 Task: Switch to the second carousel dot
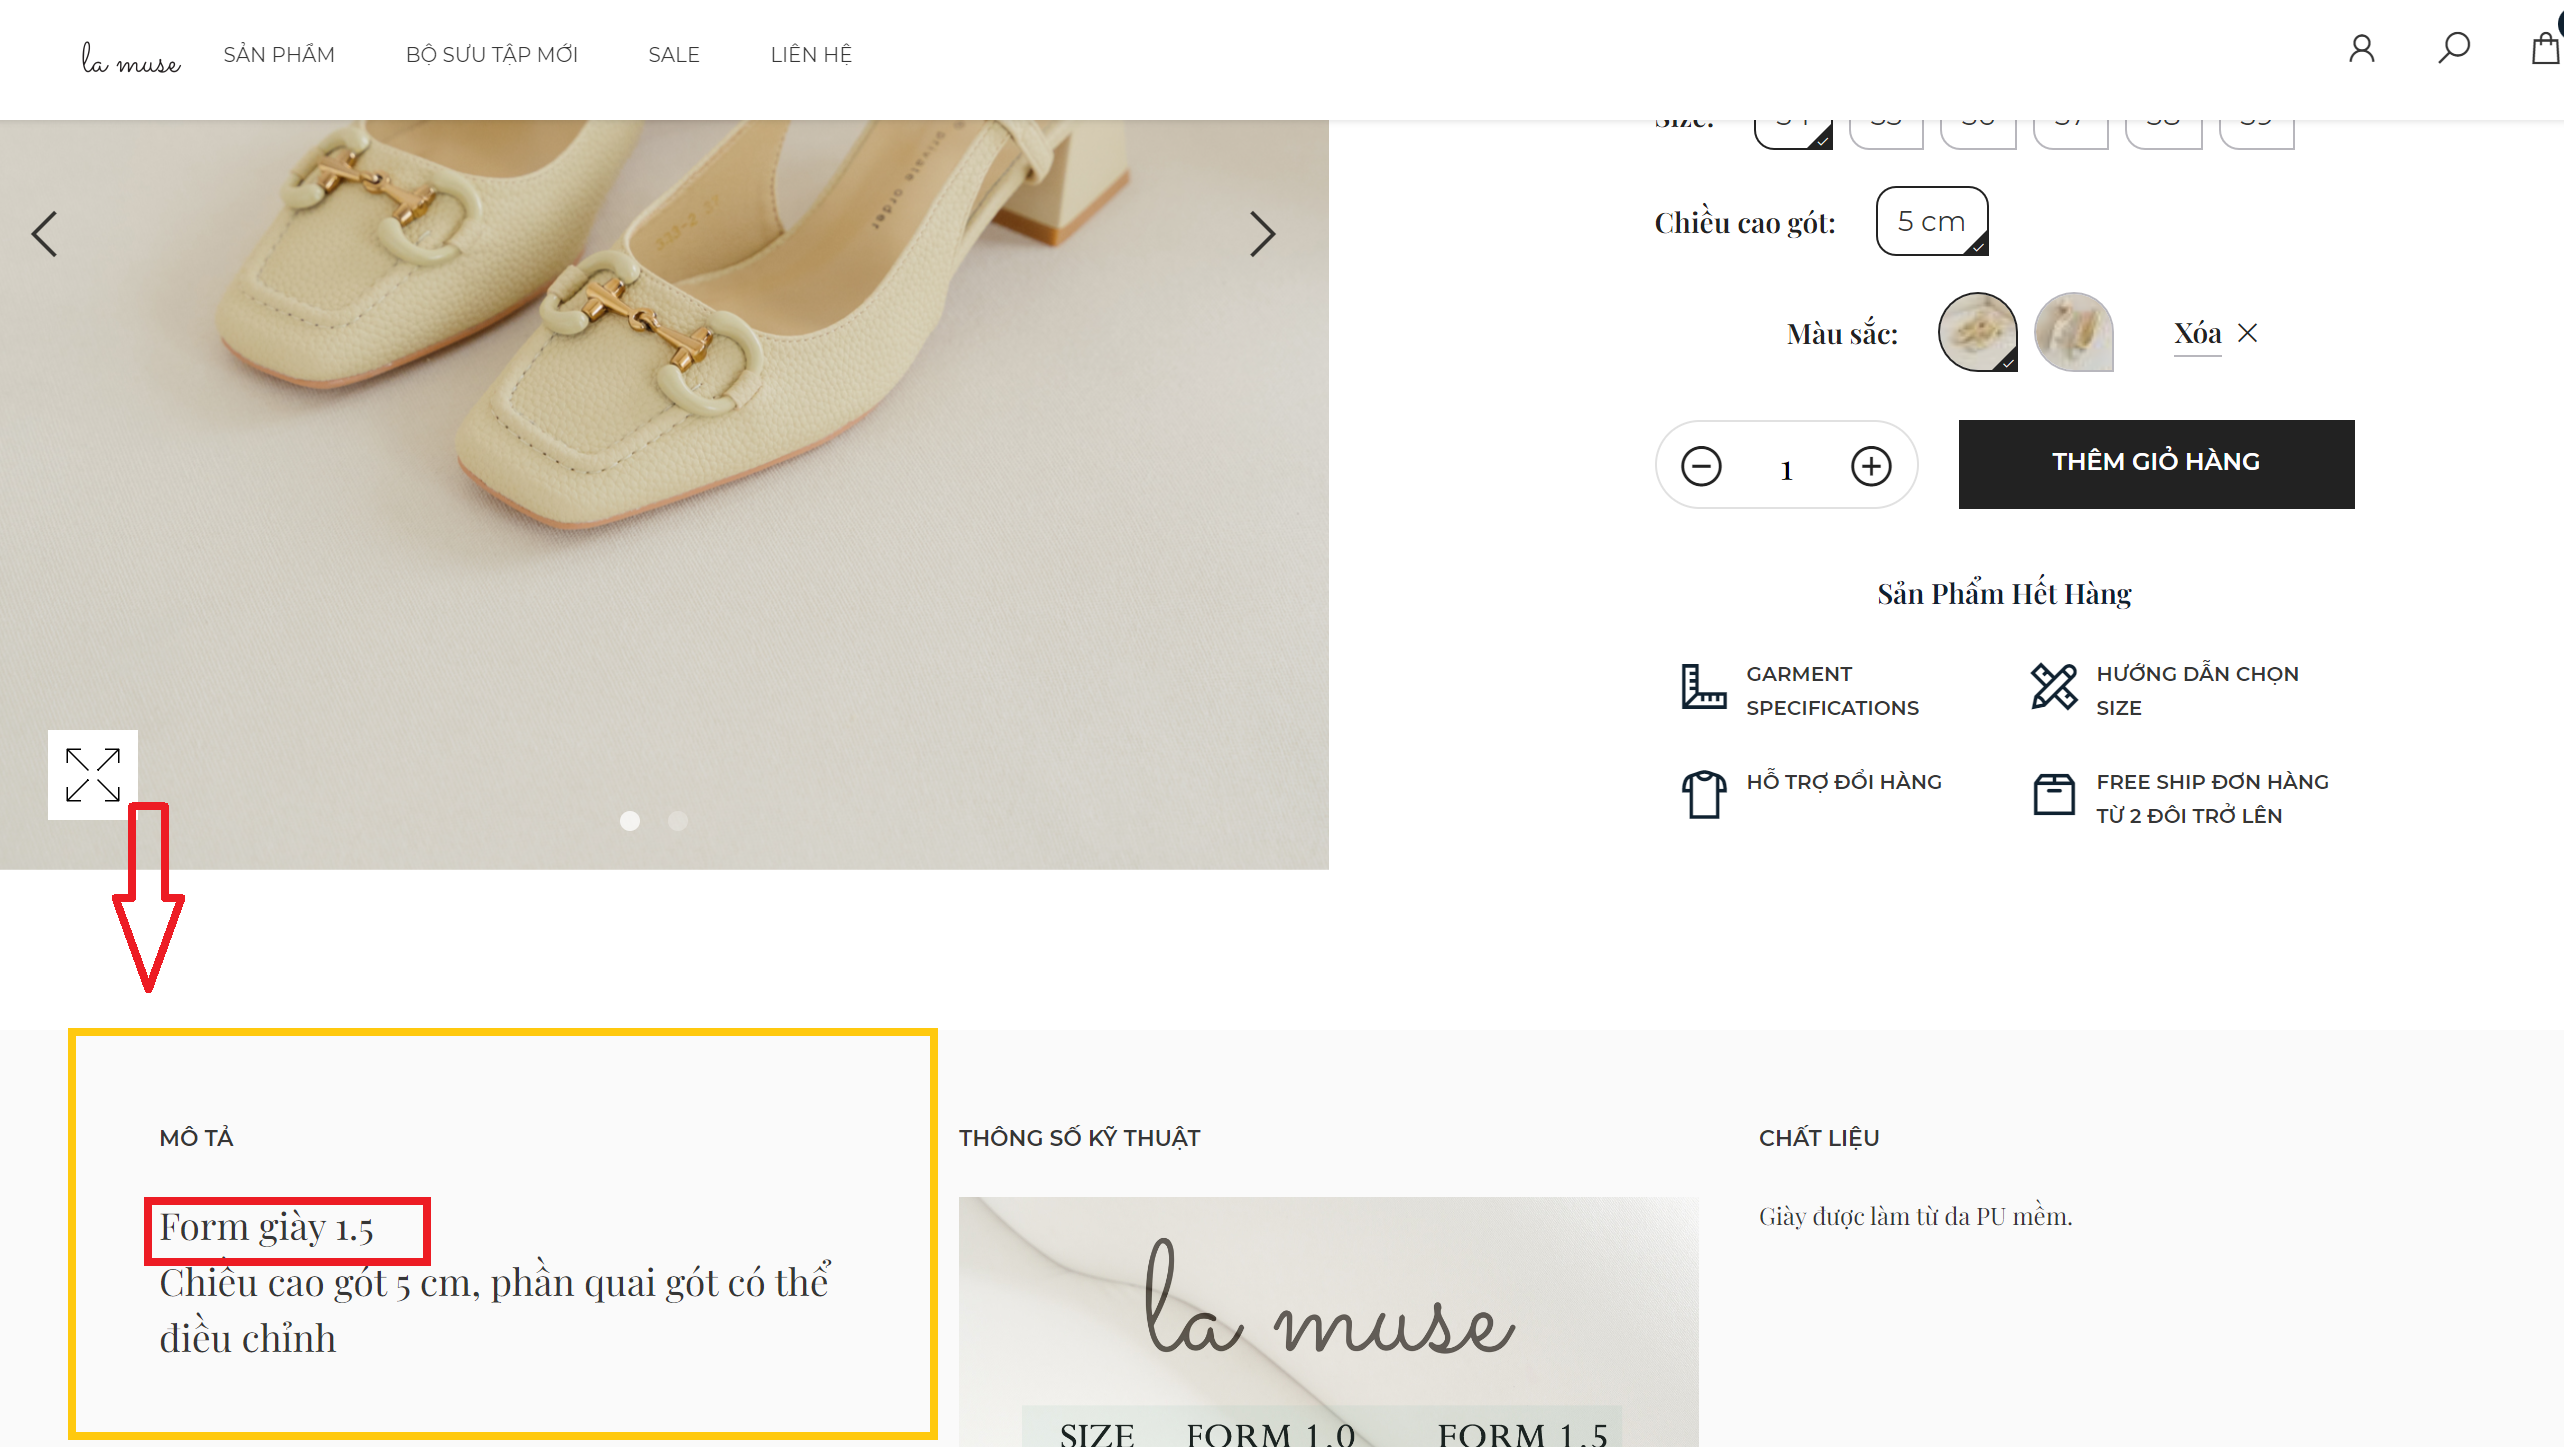678,821
